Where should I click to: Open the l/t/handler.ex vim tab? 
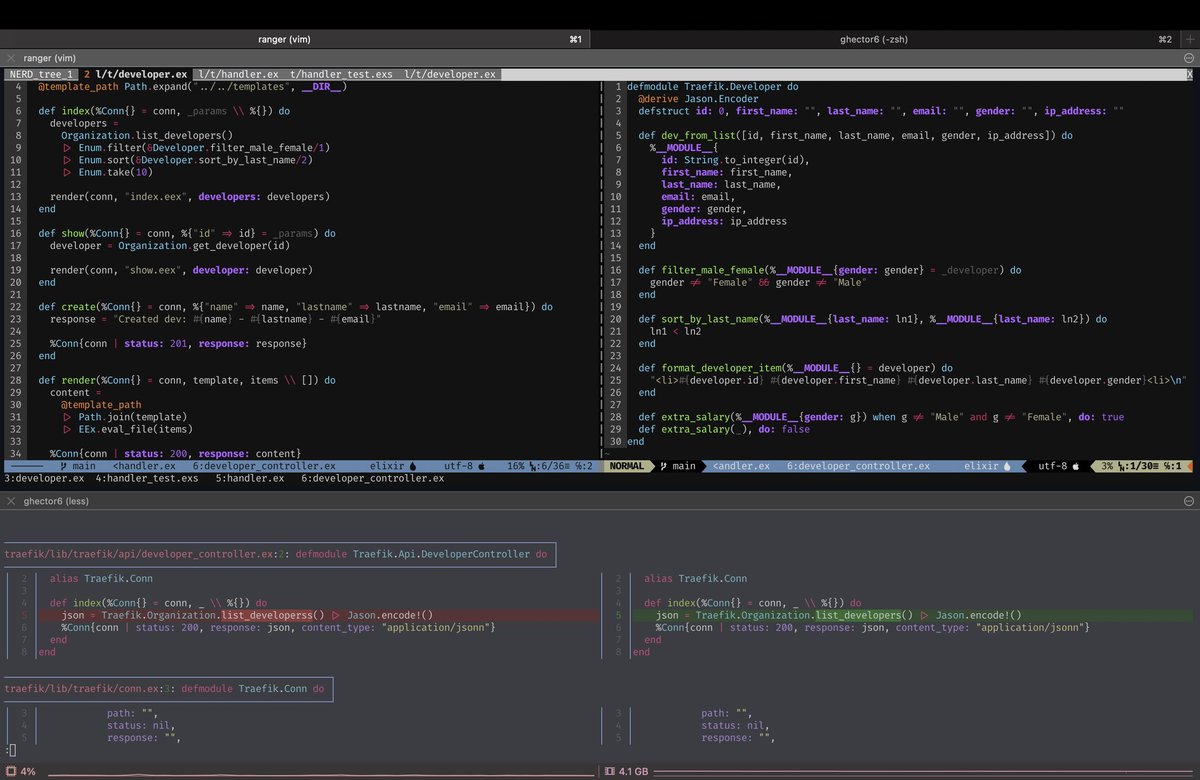point(238,74)
